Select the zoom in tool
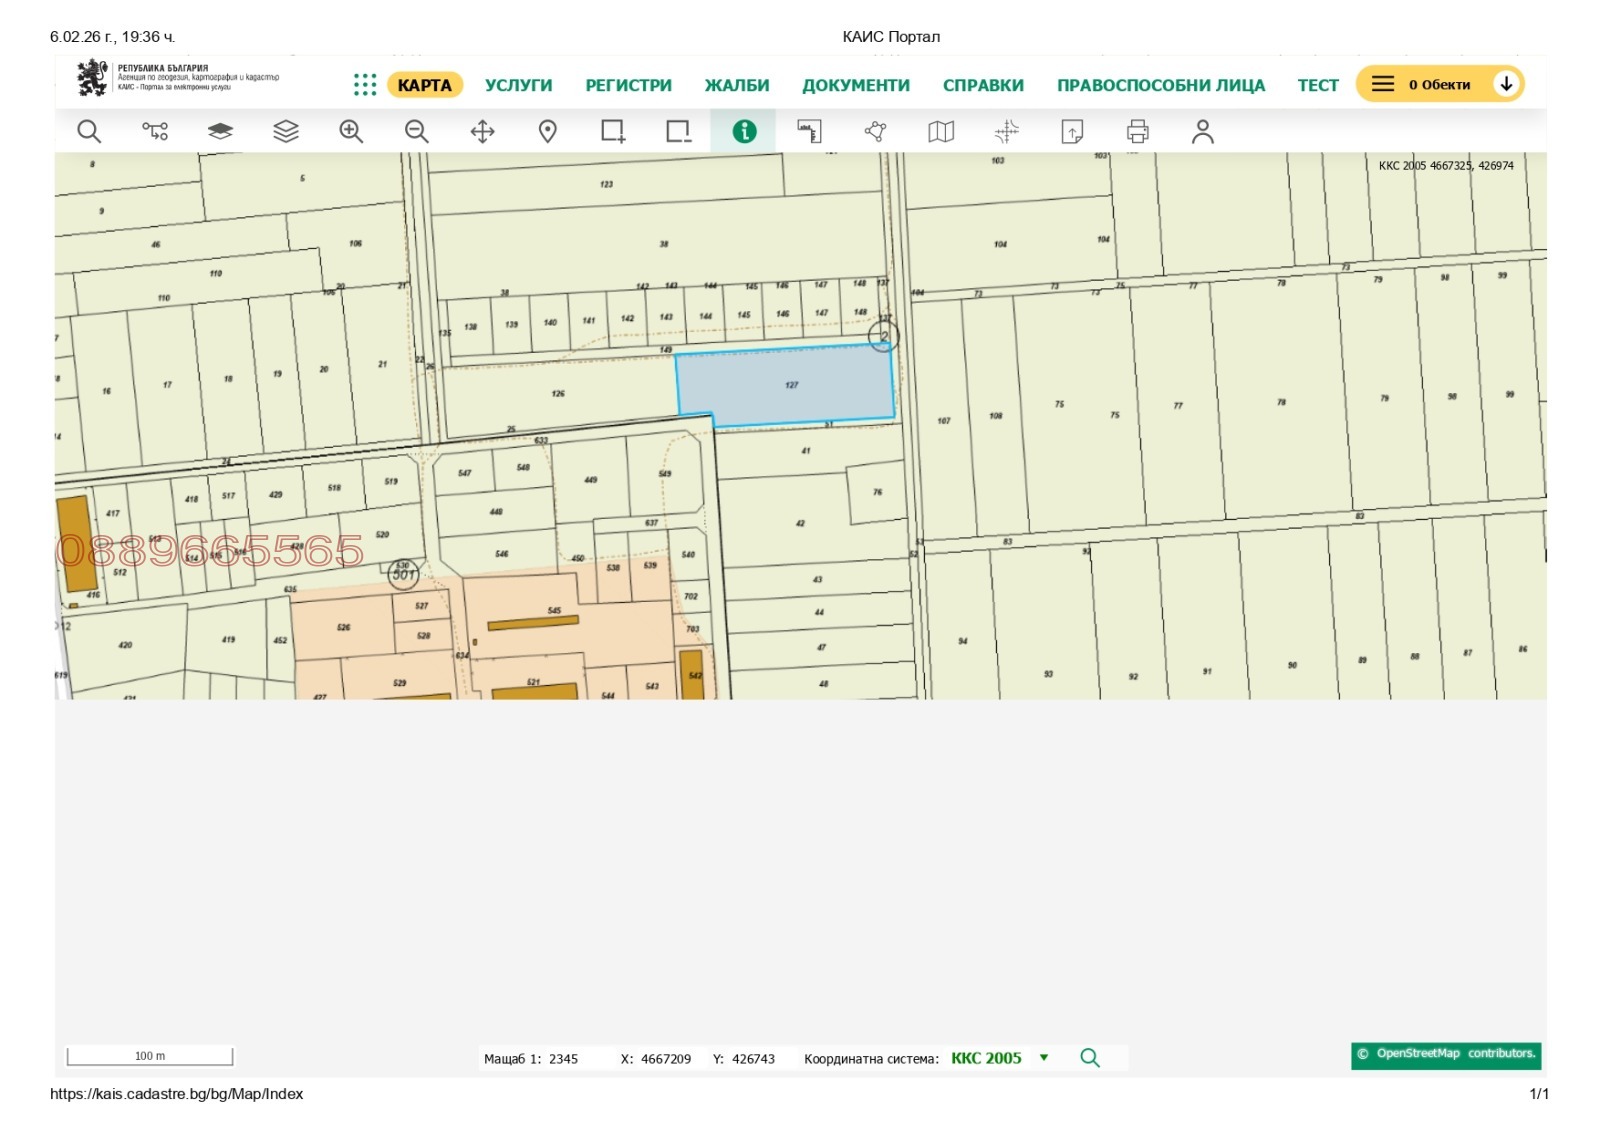This screenshot has width=1600, height=1131. coord(351,131)
